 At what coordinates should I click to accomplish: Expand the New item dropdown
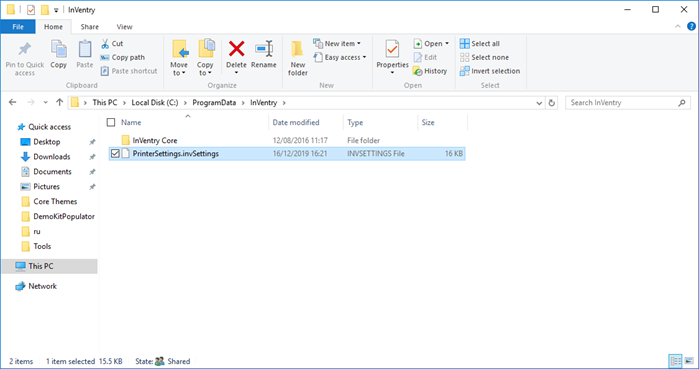coord(337,44)
